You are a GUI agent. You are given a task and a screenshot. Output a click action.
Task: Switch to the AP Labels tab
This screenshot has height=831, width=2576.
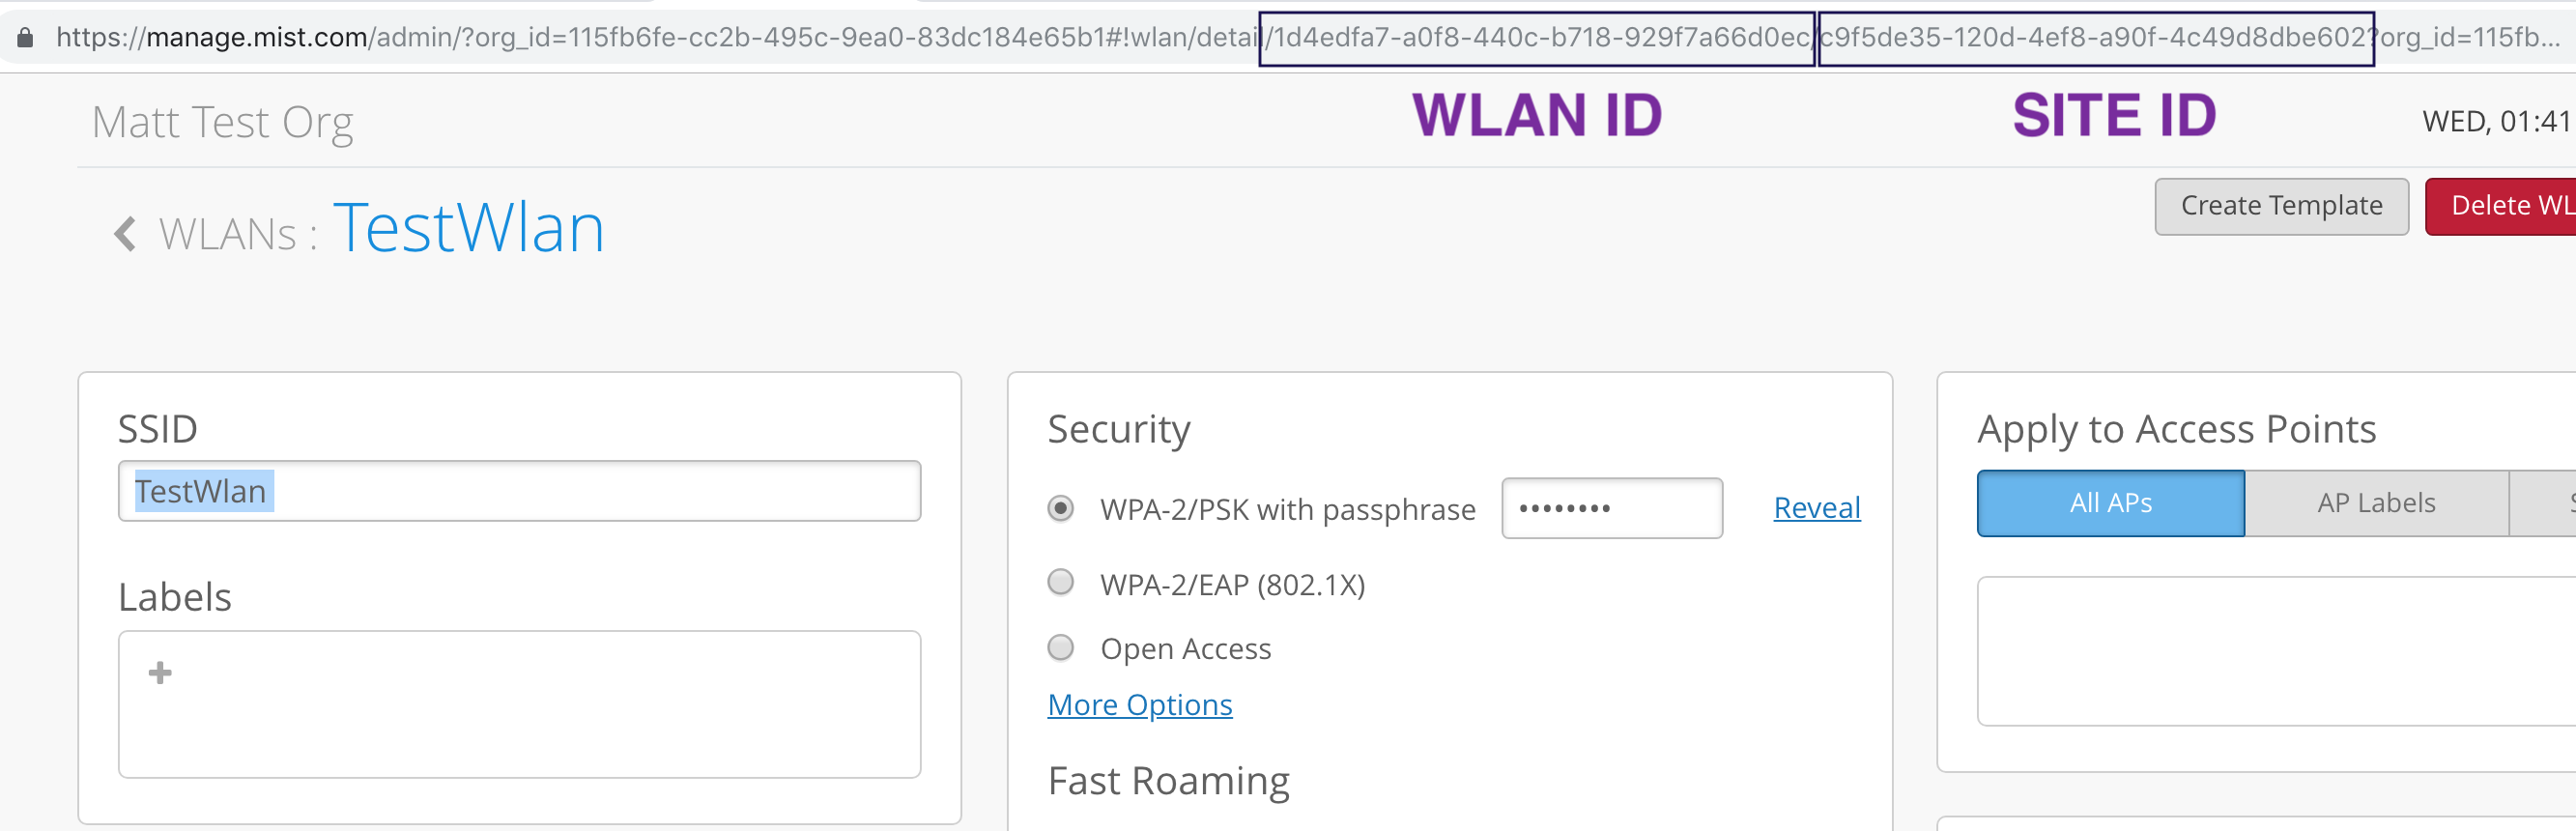[2376, 503]
